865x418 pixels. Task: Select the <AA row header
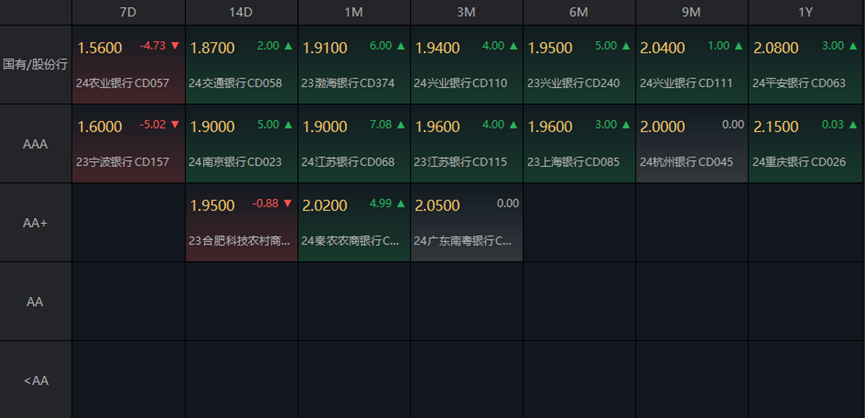pyautogui.click(x=35, y=380)
